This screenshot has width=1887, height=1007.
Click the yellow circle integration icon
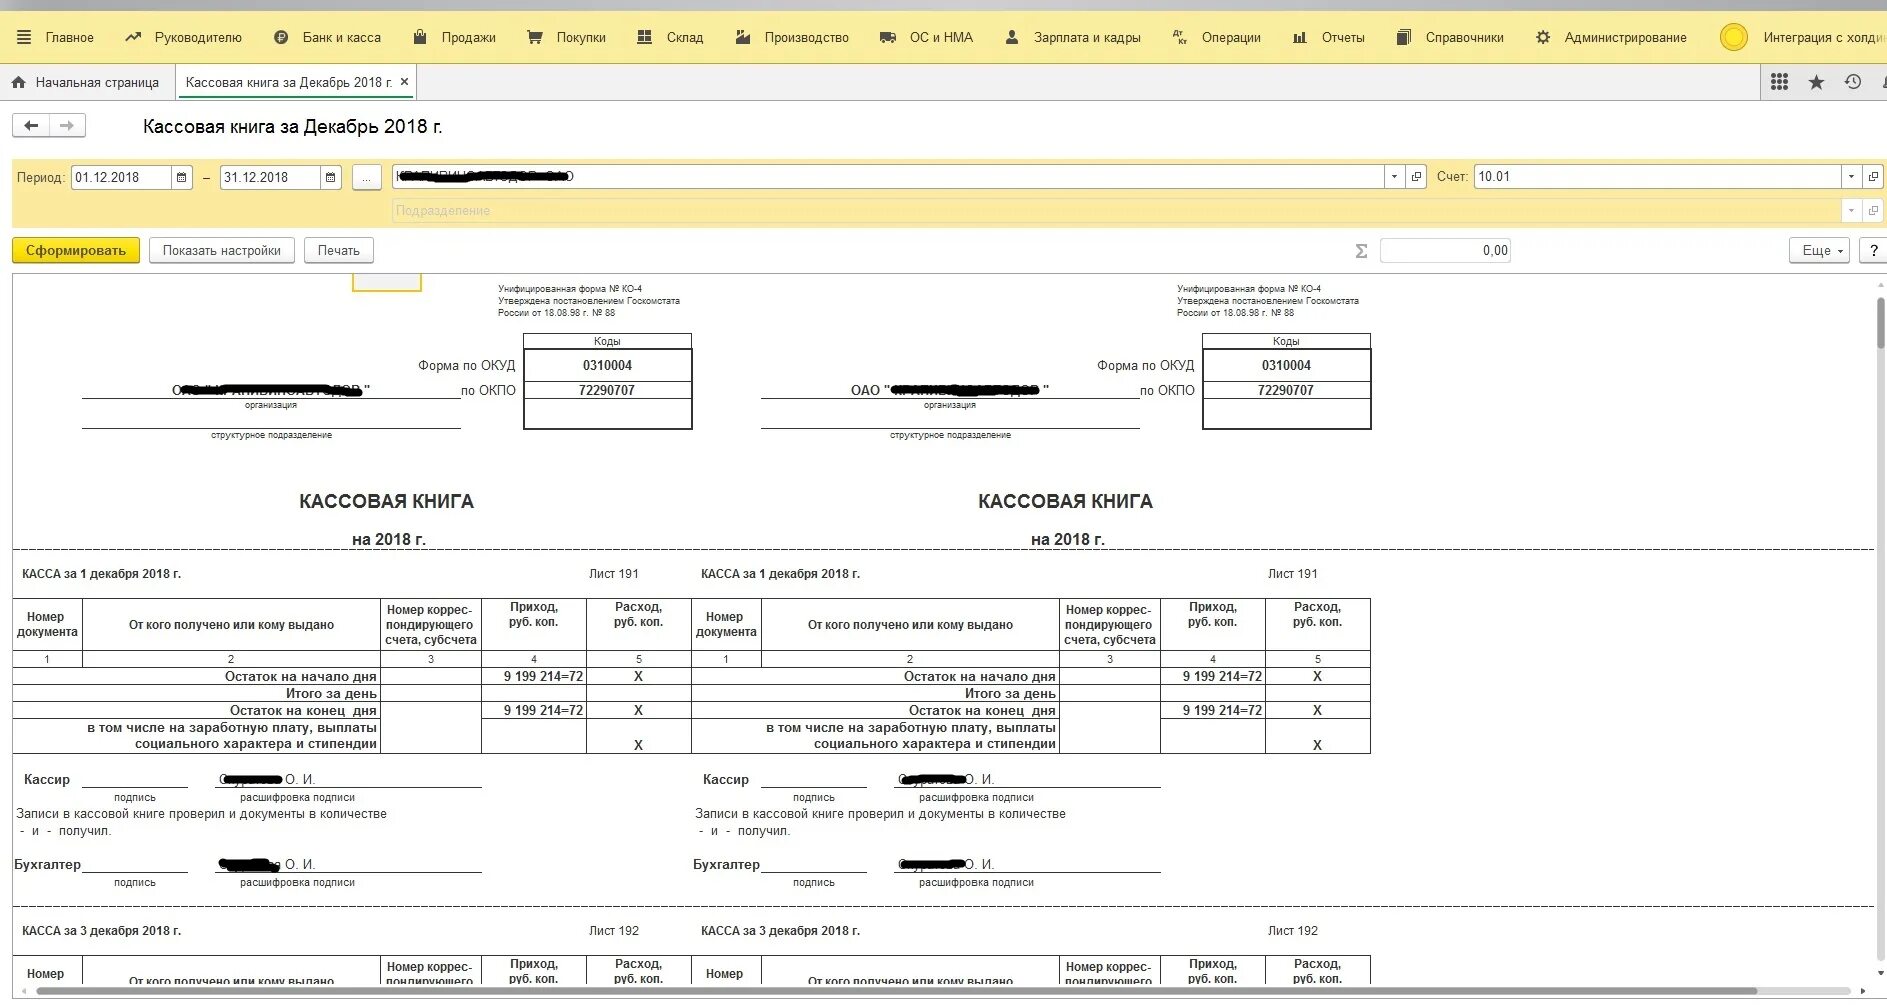pos(1733,37)
